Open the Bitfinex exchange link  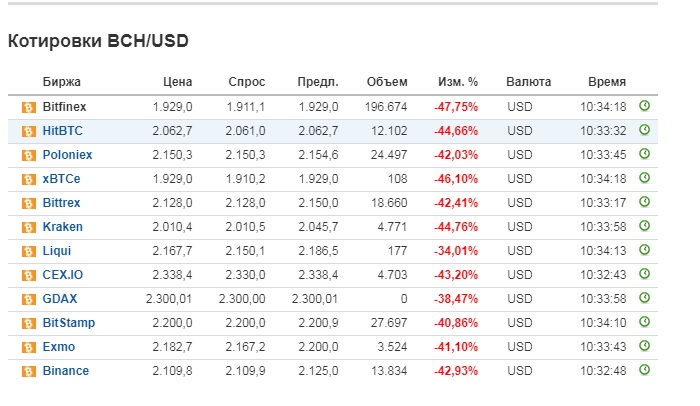click(66, 107)
